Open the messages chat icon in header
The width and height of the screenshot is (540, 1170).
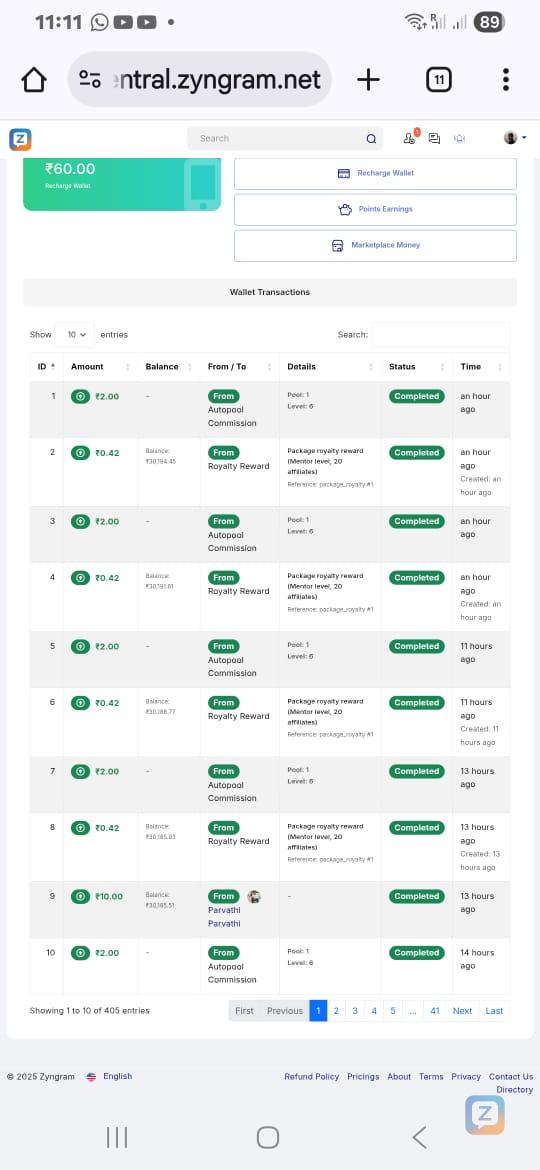tap(435, 139)
